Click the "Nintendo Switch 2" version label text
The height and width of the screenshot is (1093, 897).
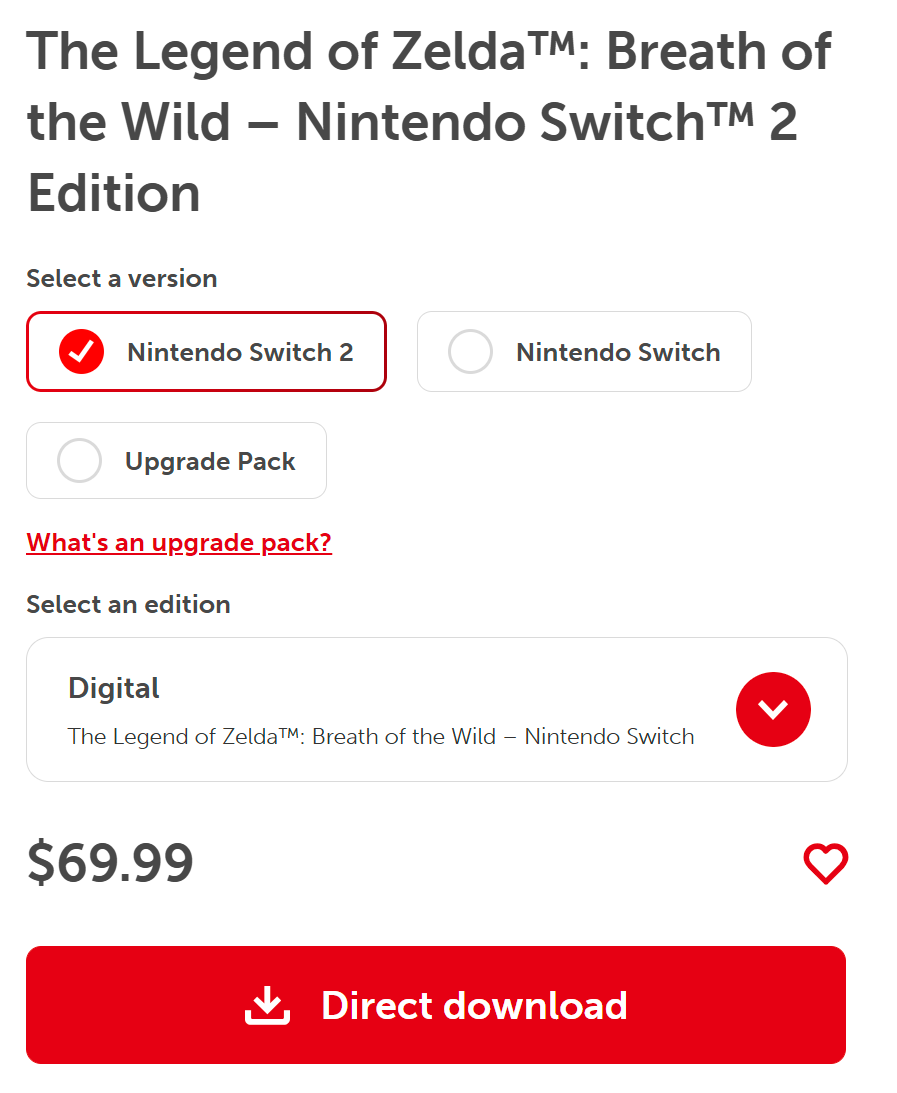tap(240, 352)
